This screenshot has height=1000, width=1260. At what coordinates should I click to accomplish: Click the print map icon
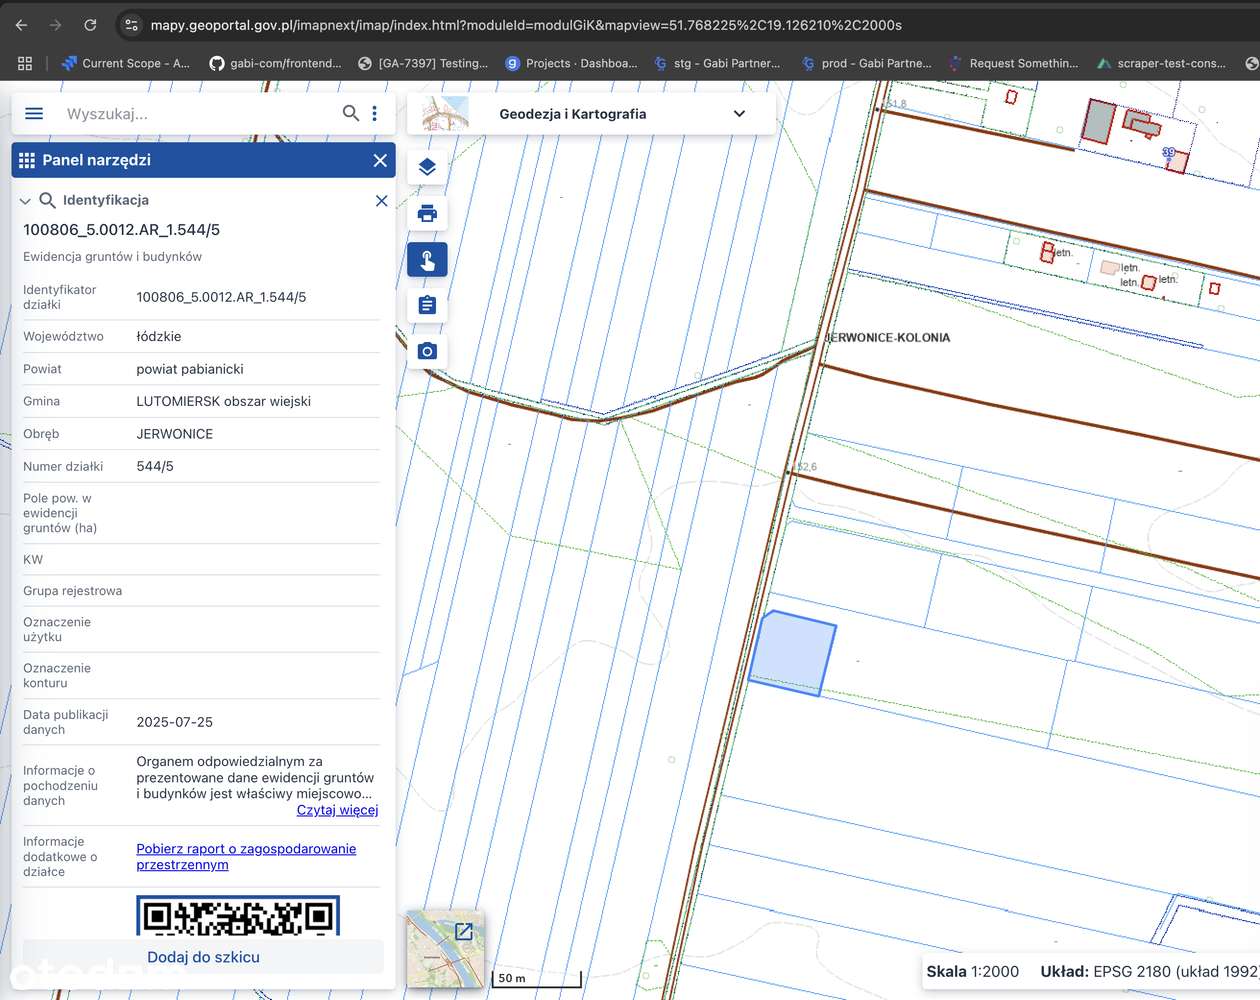point(427,213)
